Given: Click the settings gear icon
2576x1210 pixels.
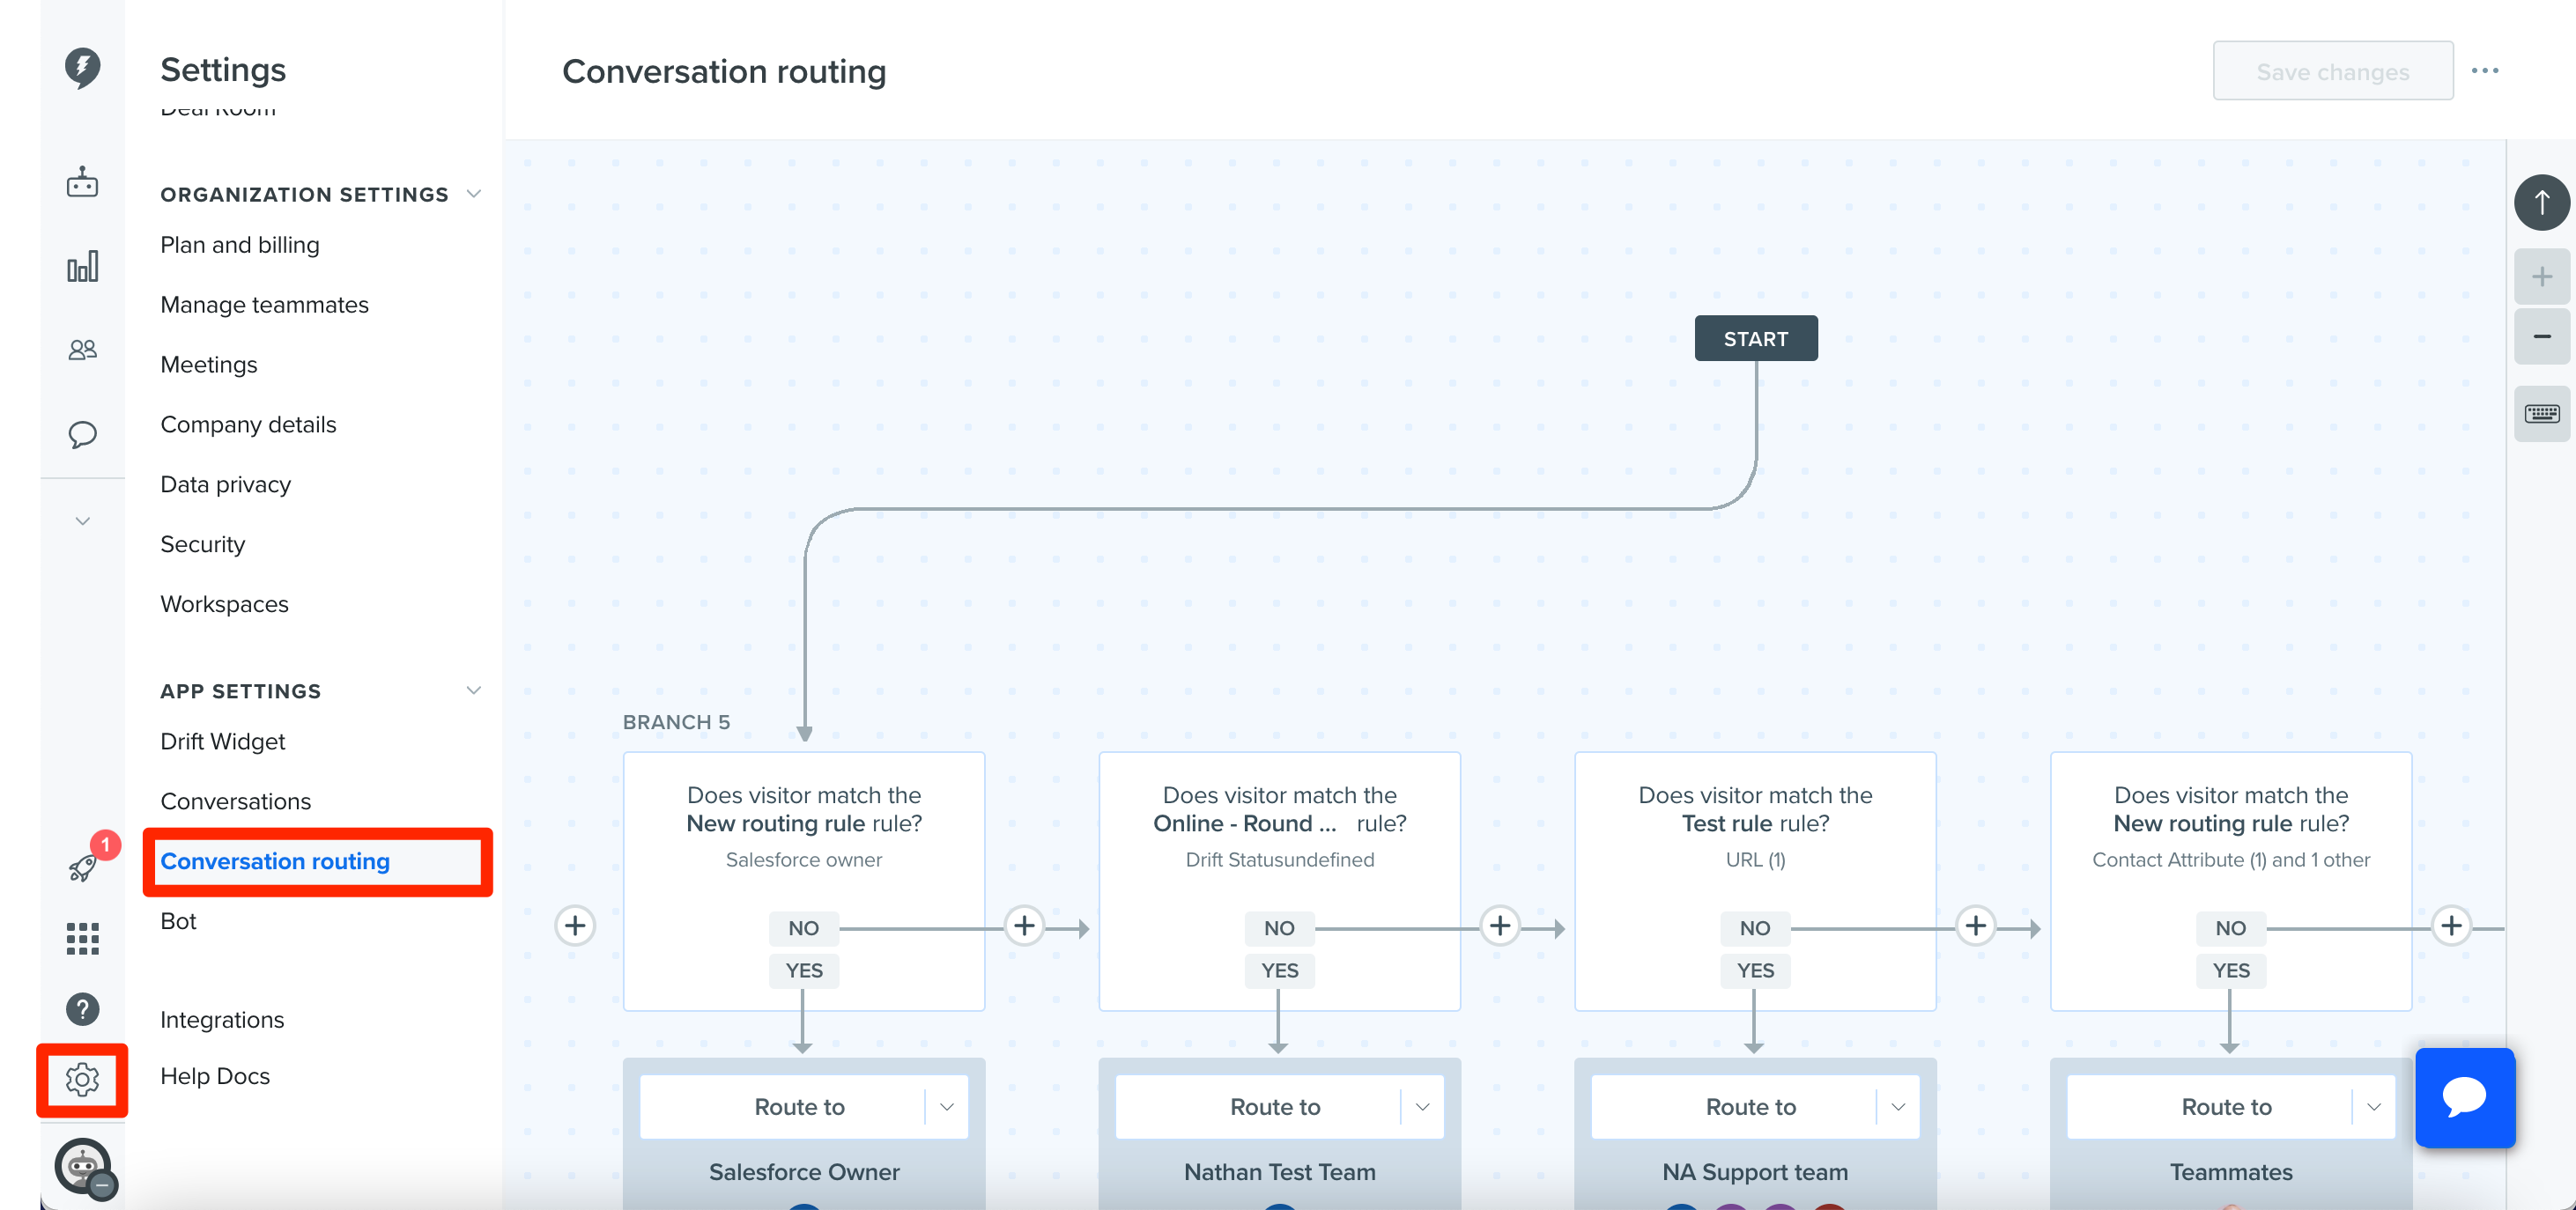Looking at the screenshot, I should tap(82, 1080).
